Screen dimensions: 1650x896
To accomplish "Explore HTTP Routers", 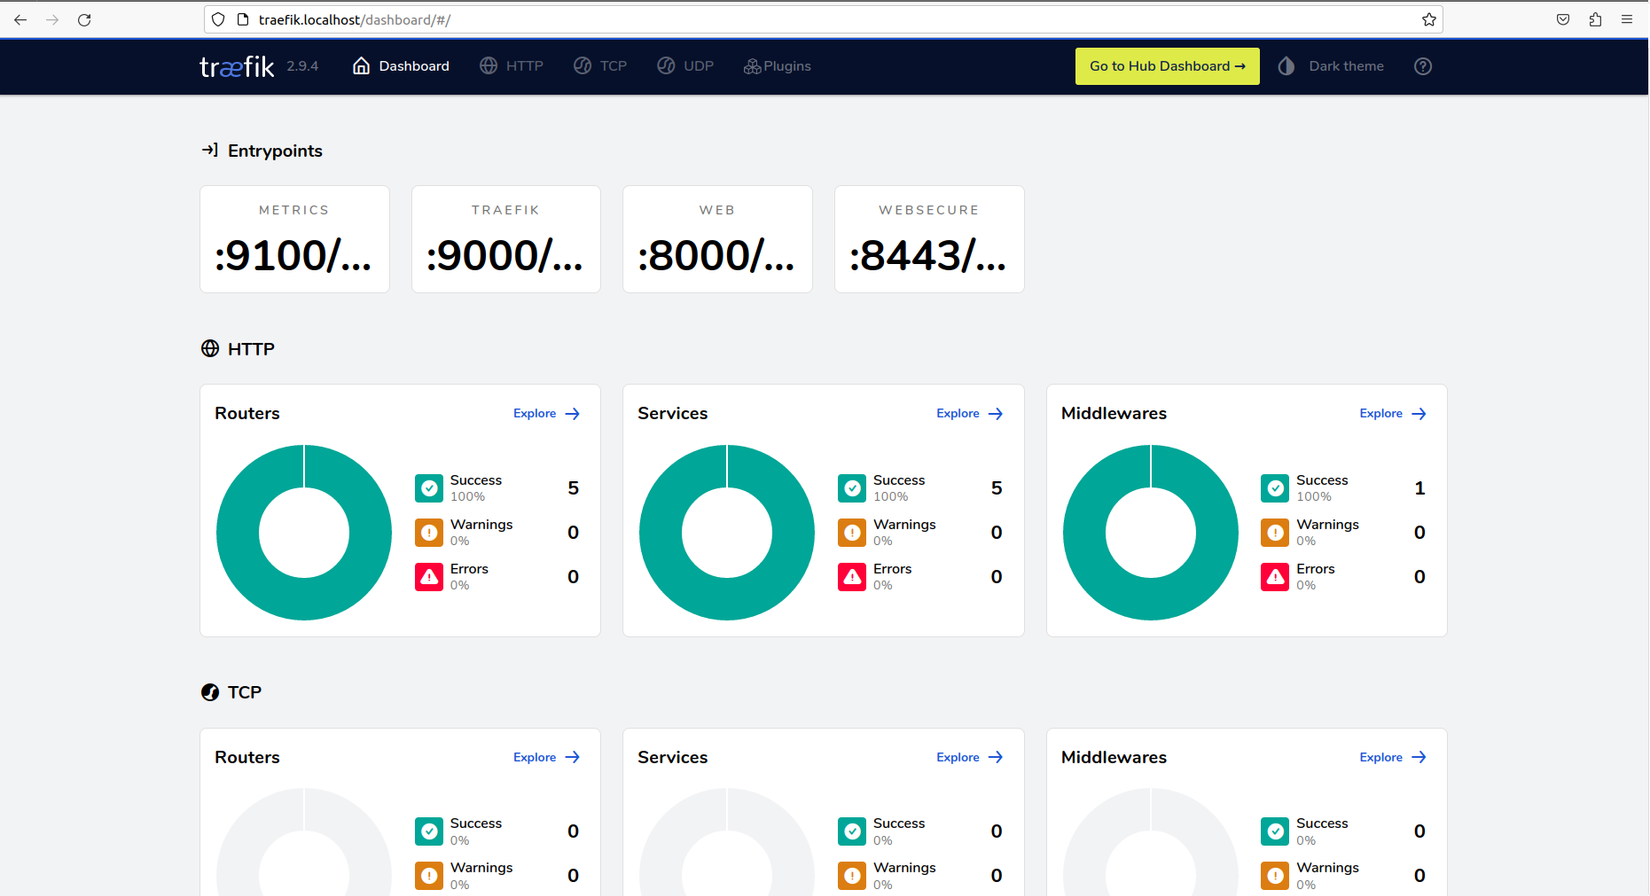I will (x=547, y=413).
